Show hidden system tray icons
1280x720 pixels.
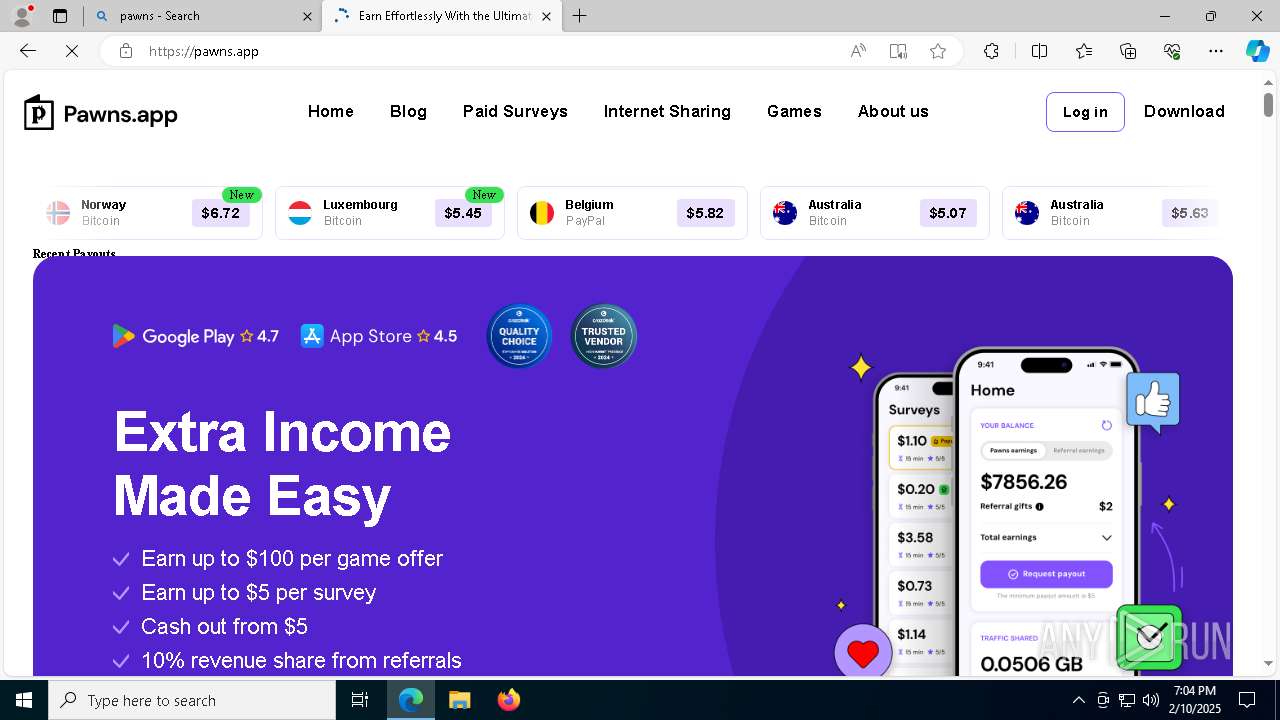point(1078,700)
